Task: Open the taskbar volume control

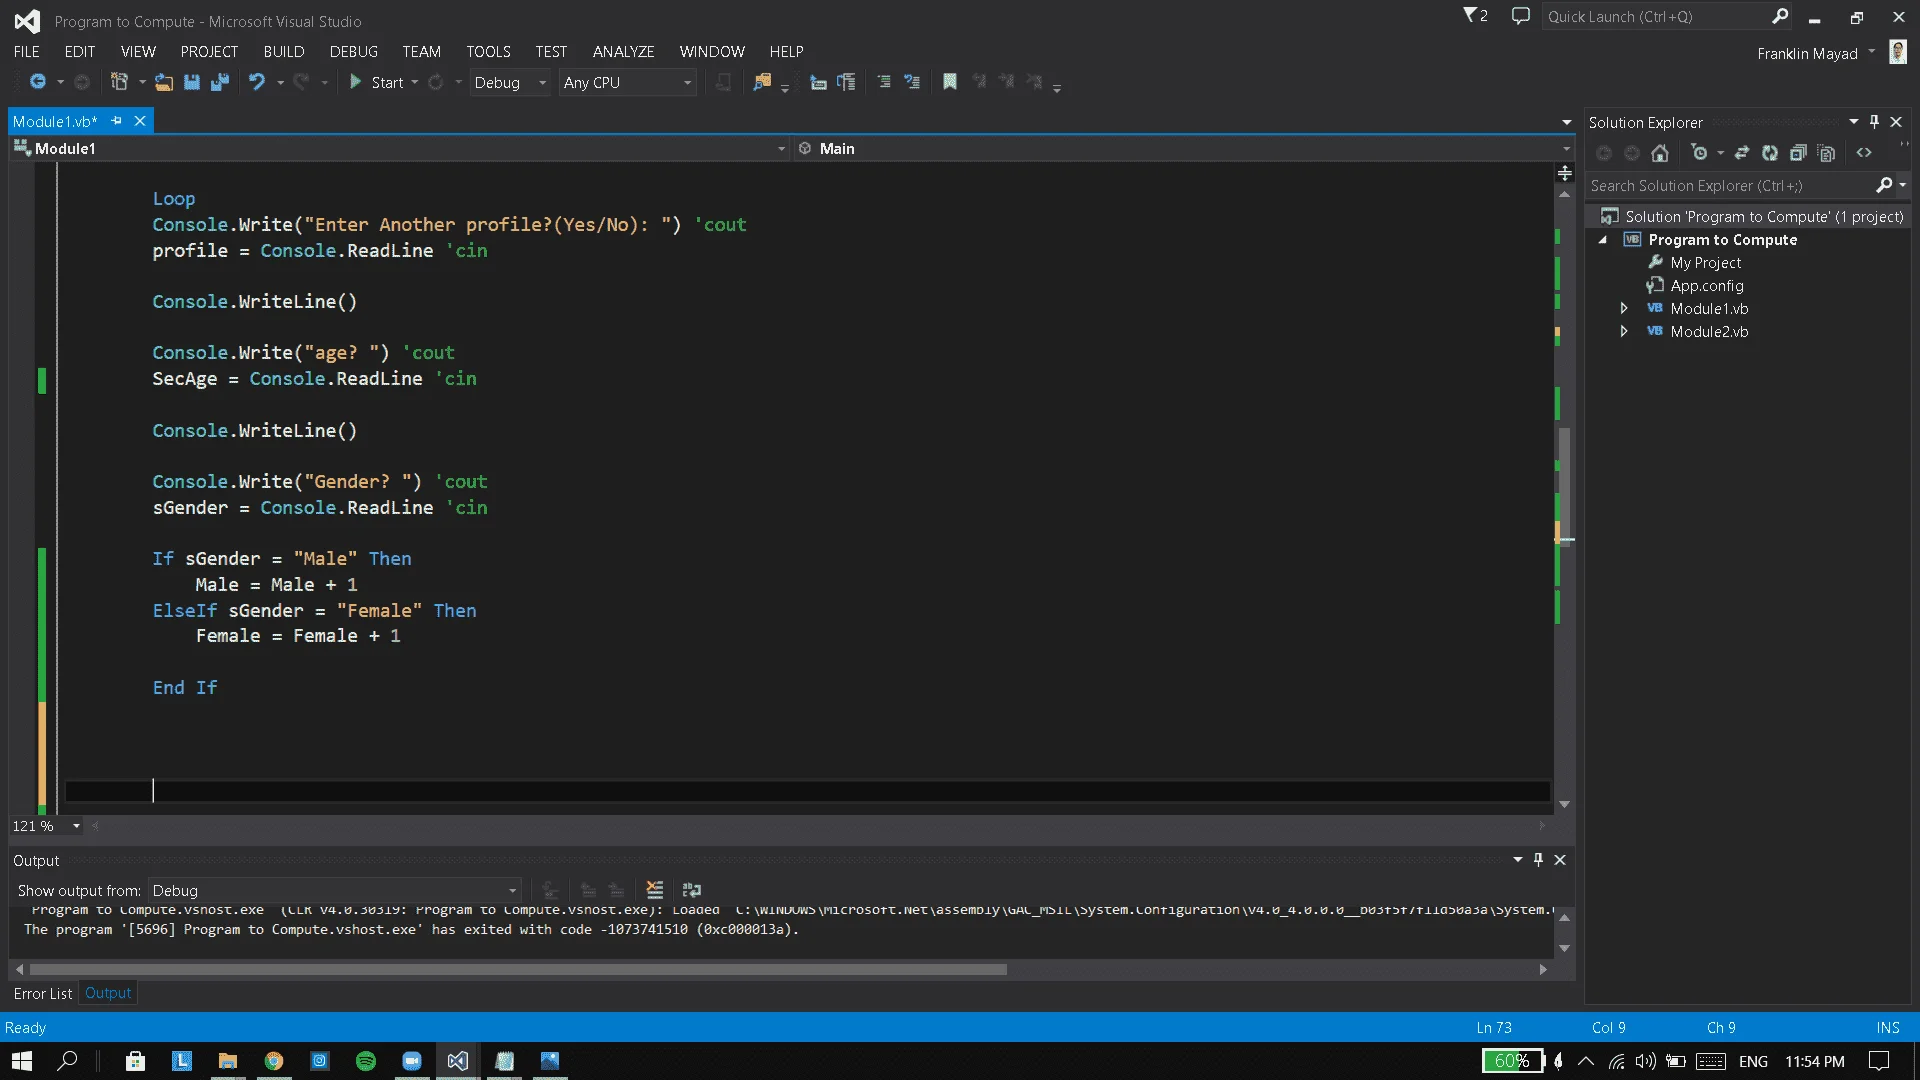Action: [x=1645, y=1061]
